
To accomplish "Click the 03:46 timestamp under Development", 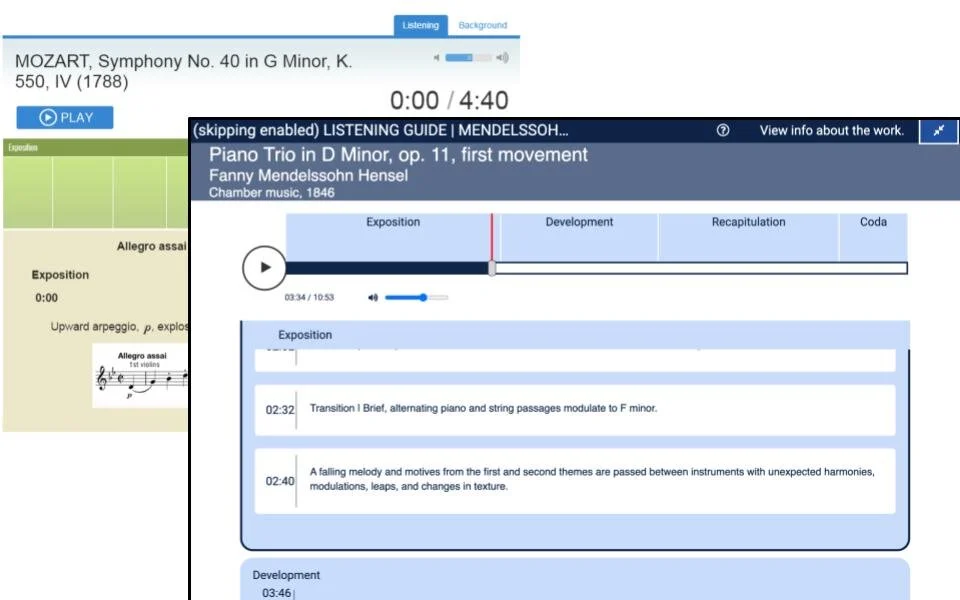I will (277, 593).
